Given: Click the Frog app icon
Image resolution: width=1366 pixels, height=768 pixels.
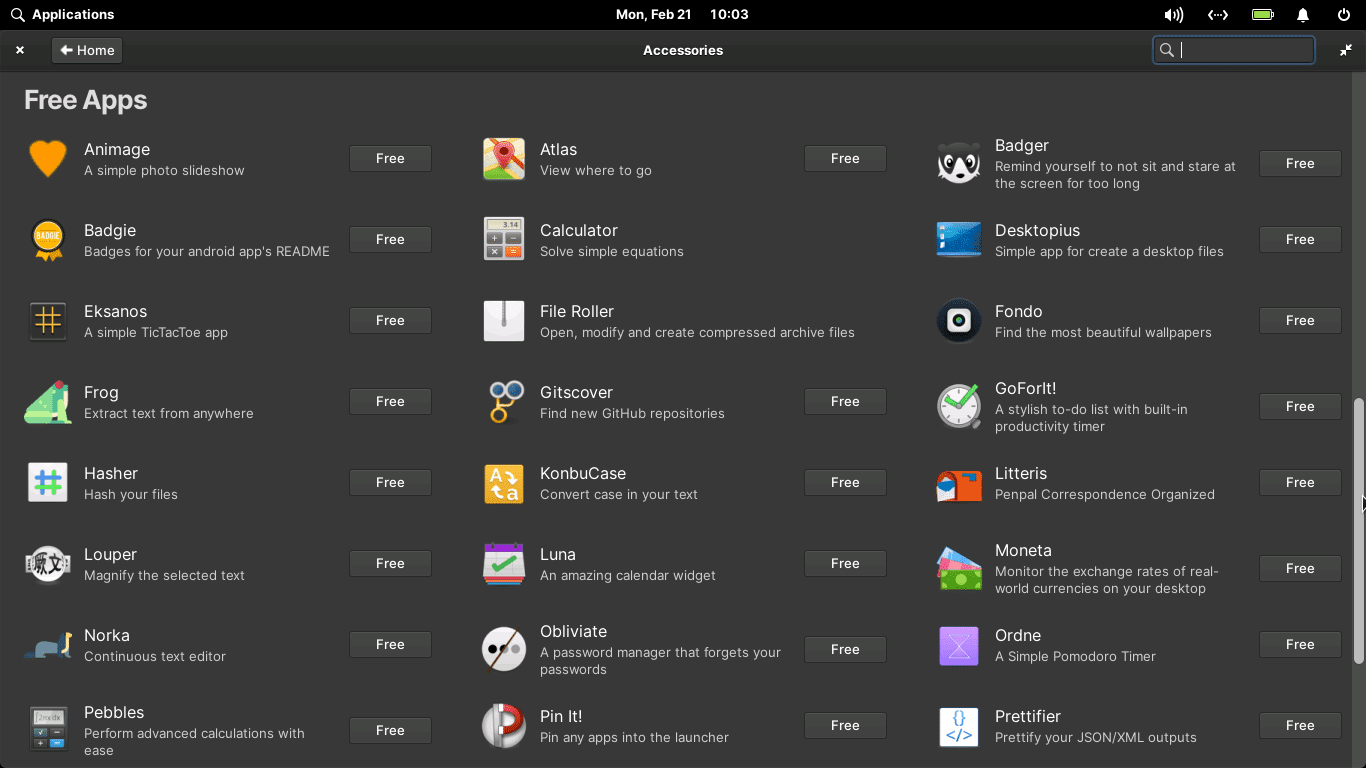Looking at the screenshot, I should 48,401.
